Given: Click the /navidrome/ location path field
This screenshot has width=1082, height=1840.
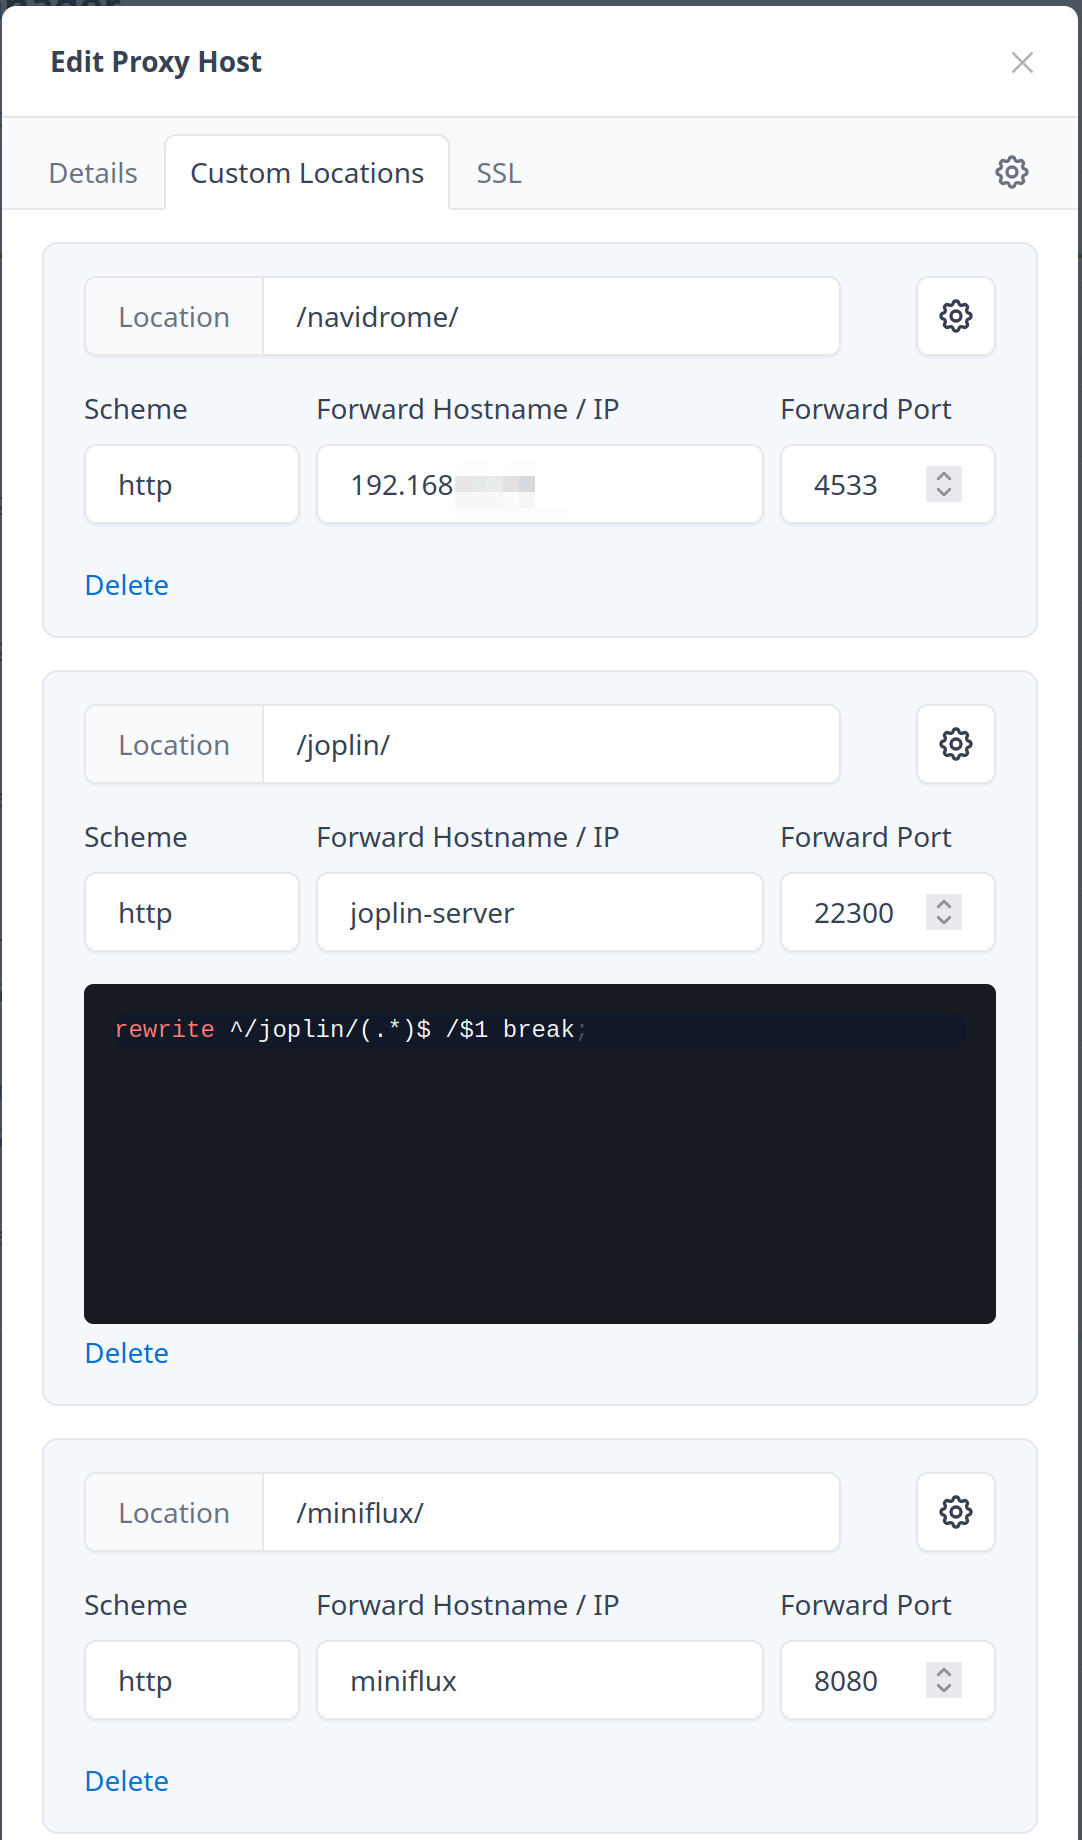Looking at the screenshot, I should 550,317.
